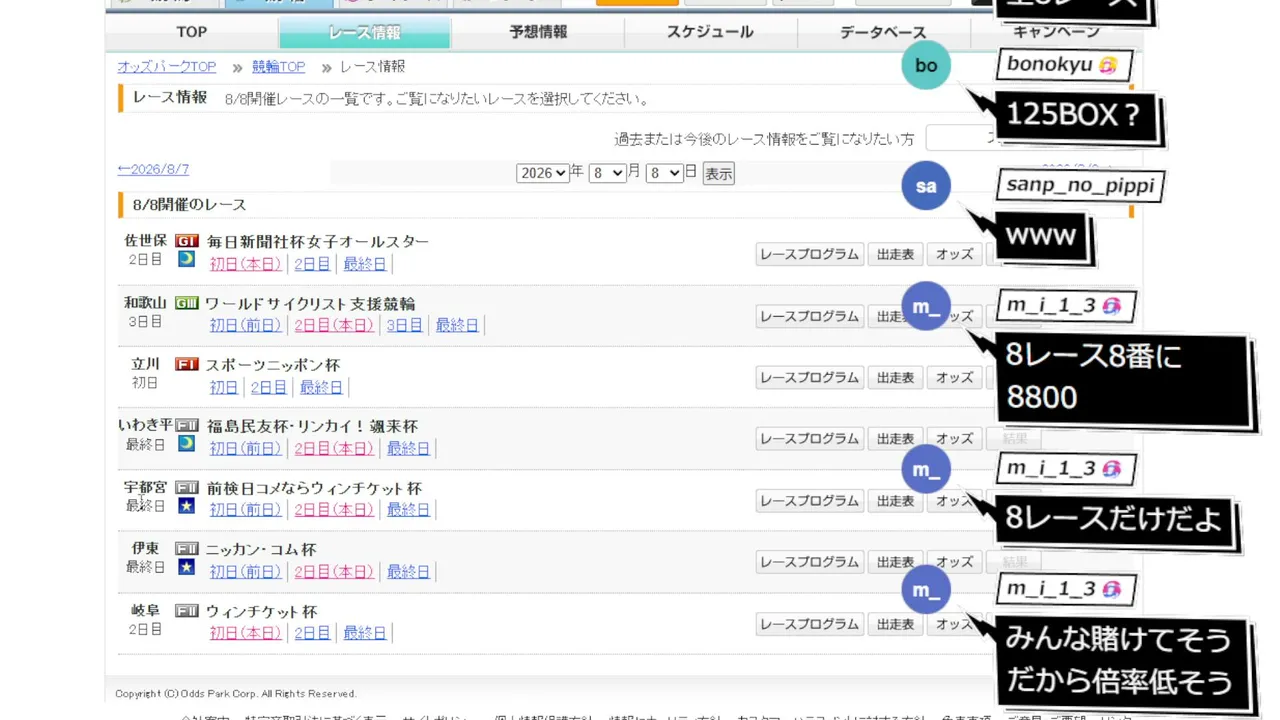
Task: Open 出走表 for いわき平 race
Action: [x=895, y=438]
